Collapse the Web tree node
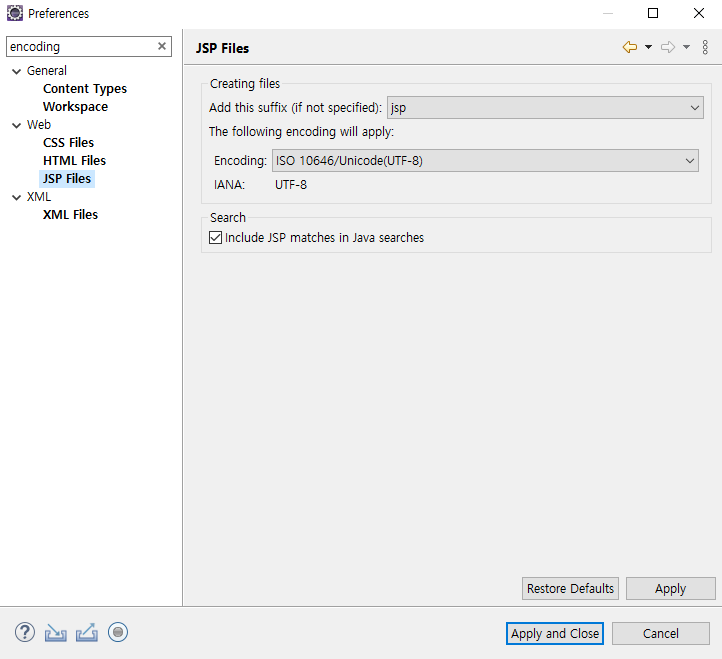 tap(17, 125)
